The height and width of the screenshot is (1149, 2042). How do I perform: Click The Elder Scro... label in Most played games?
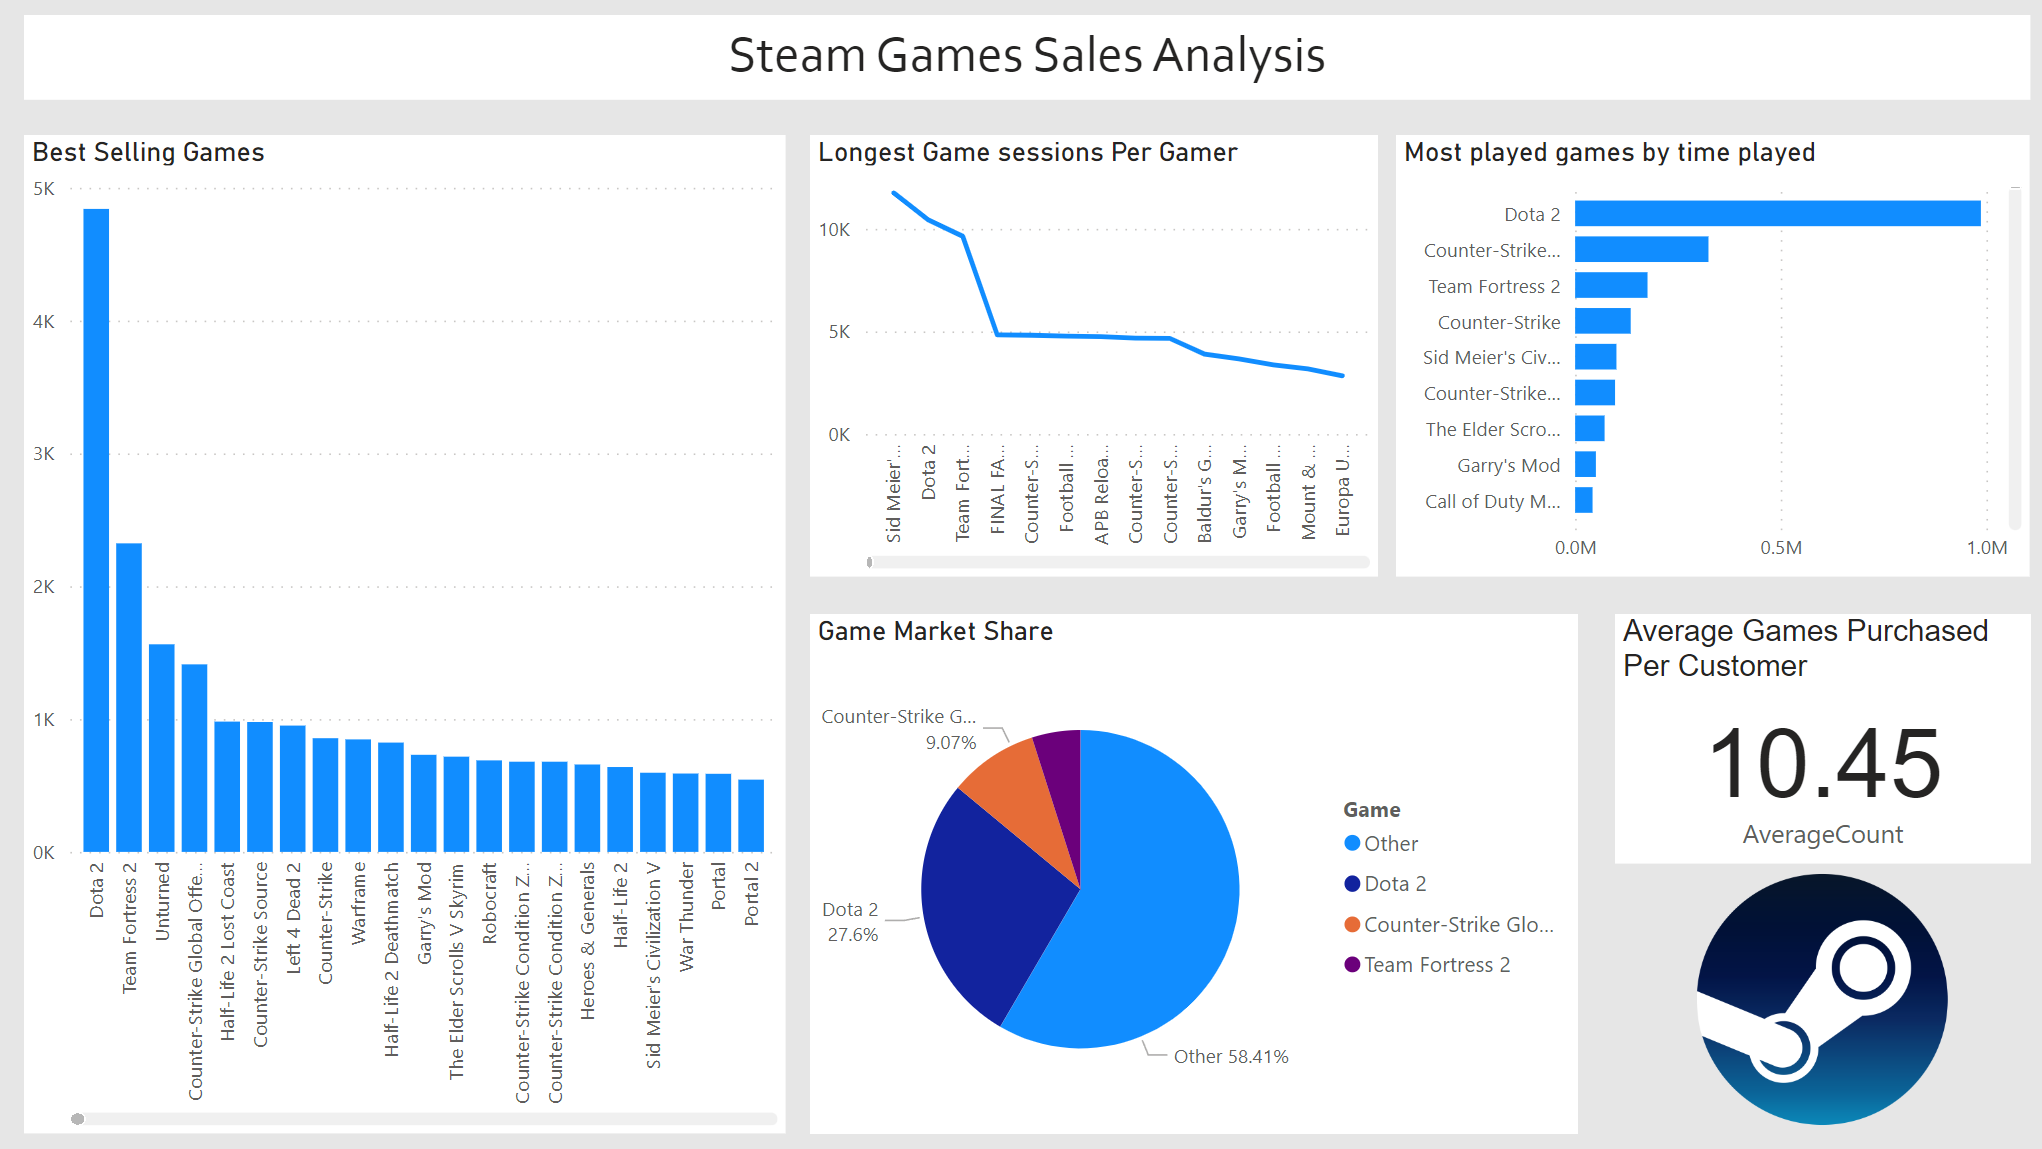(1492, 429)
